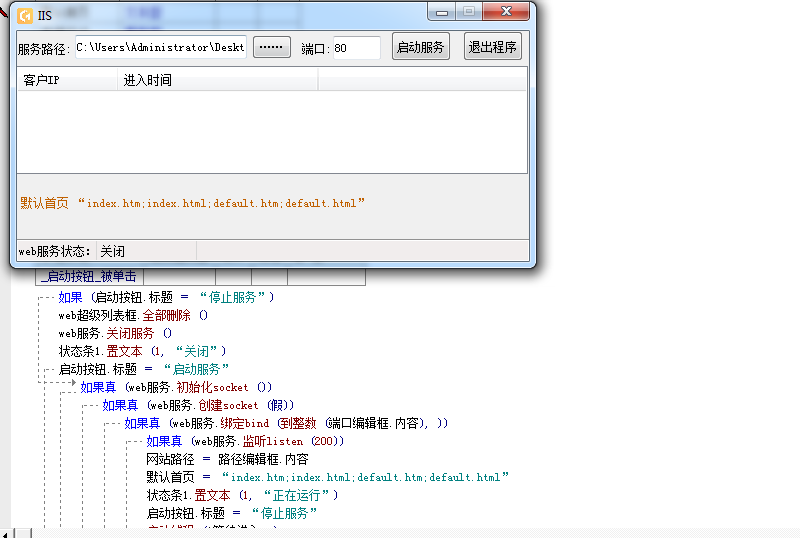The image size is (800, 538).
Task: Click the 端口 port field showing 80
Action: coord(357,47)
